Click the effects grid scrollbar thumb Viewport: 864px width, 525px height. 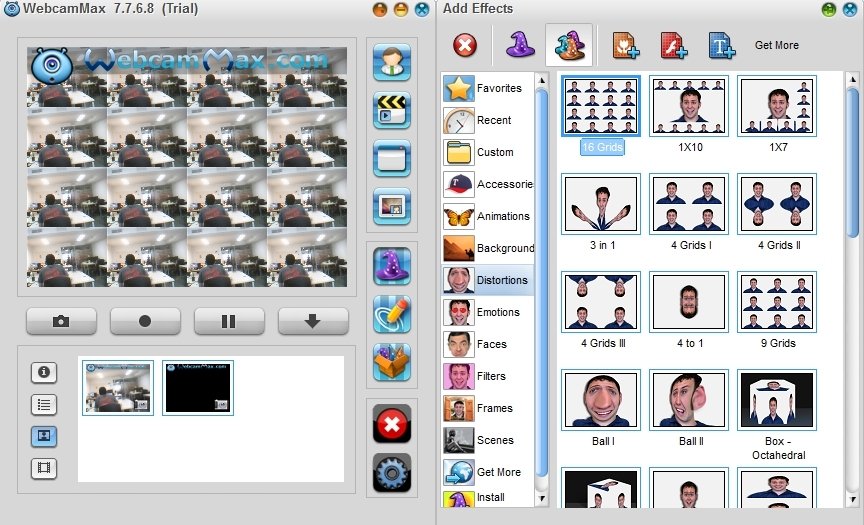point(852,164)
